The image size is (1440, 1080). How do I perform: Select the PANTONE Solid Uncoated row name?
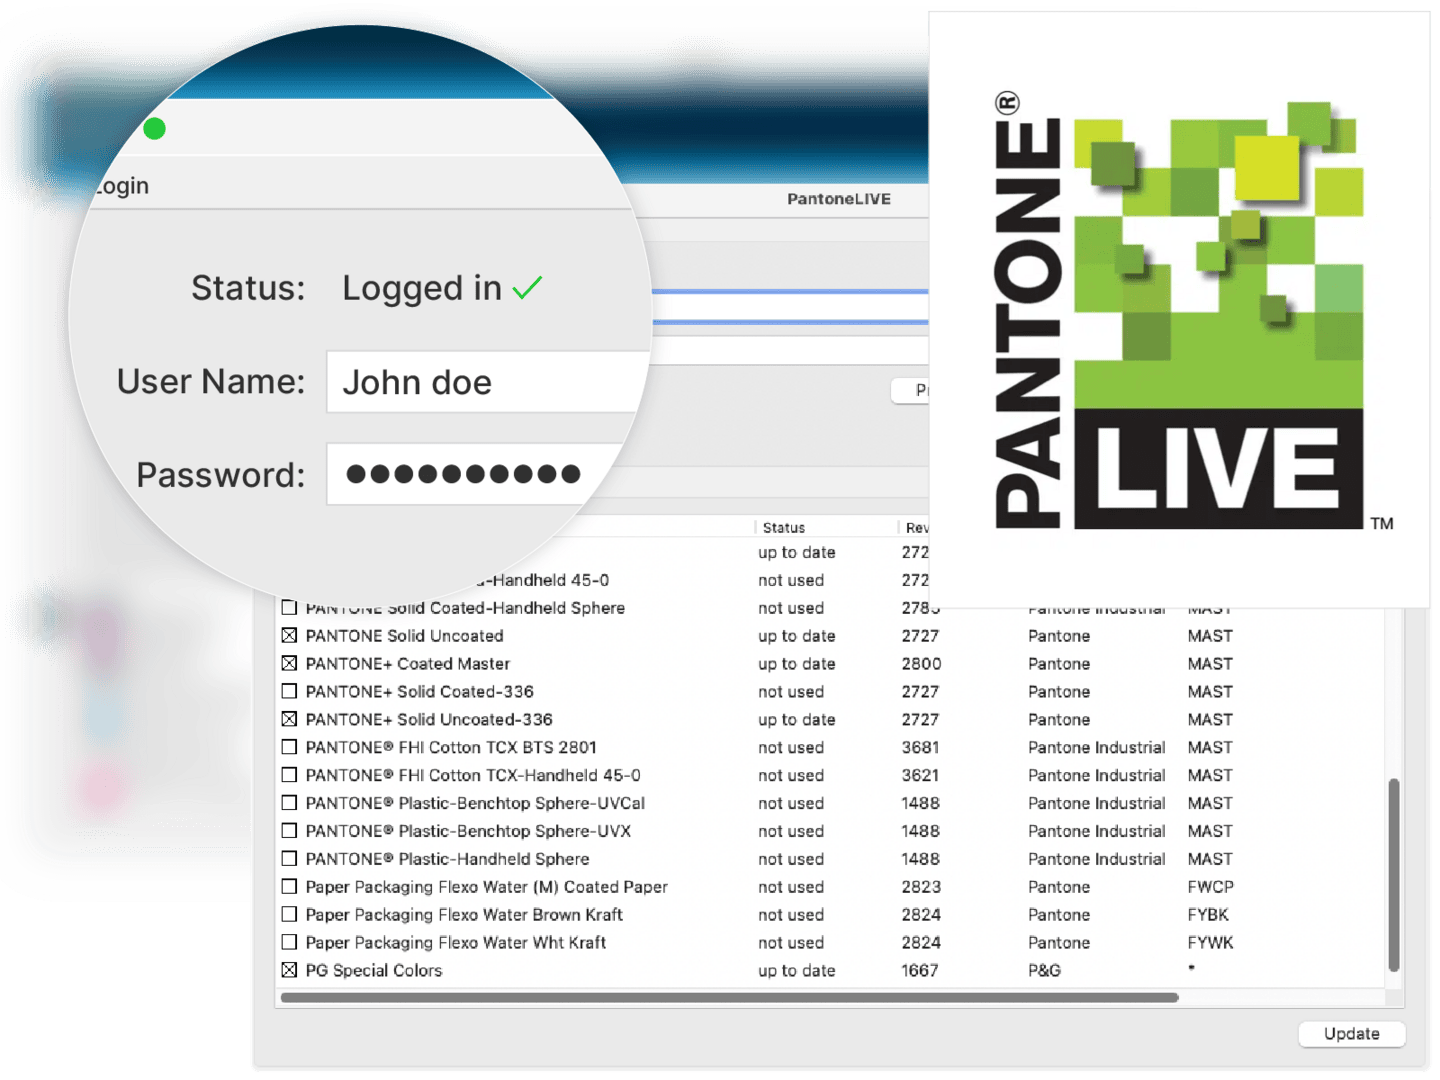point(404,636)
